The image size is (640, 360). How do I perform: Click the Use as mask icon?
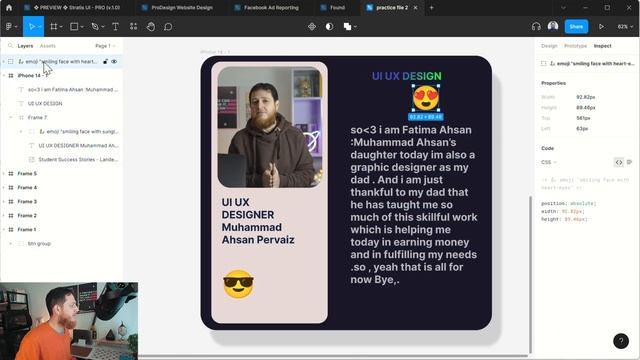[x=329, y=27]
